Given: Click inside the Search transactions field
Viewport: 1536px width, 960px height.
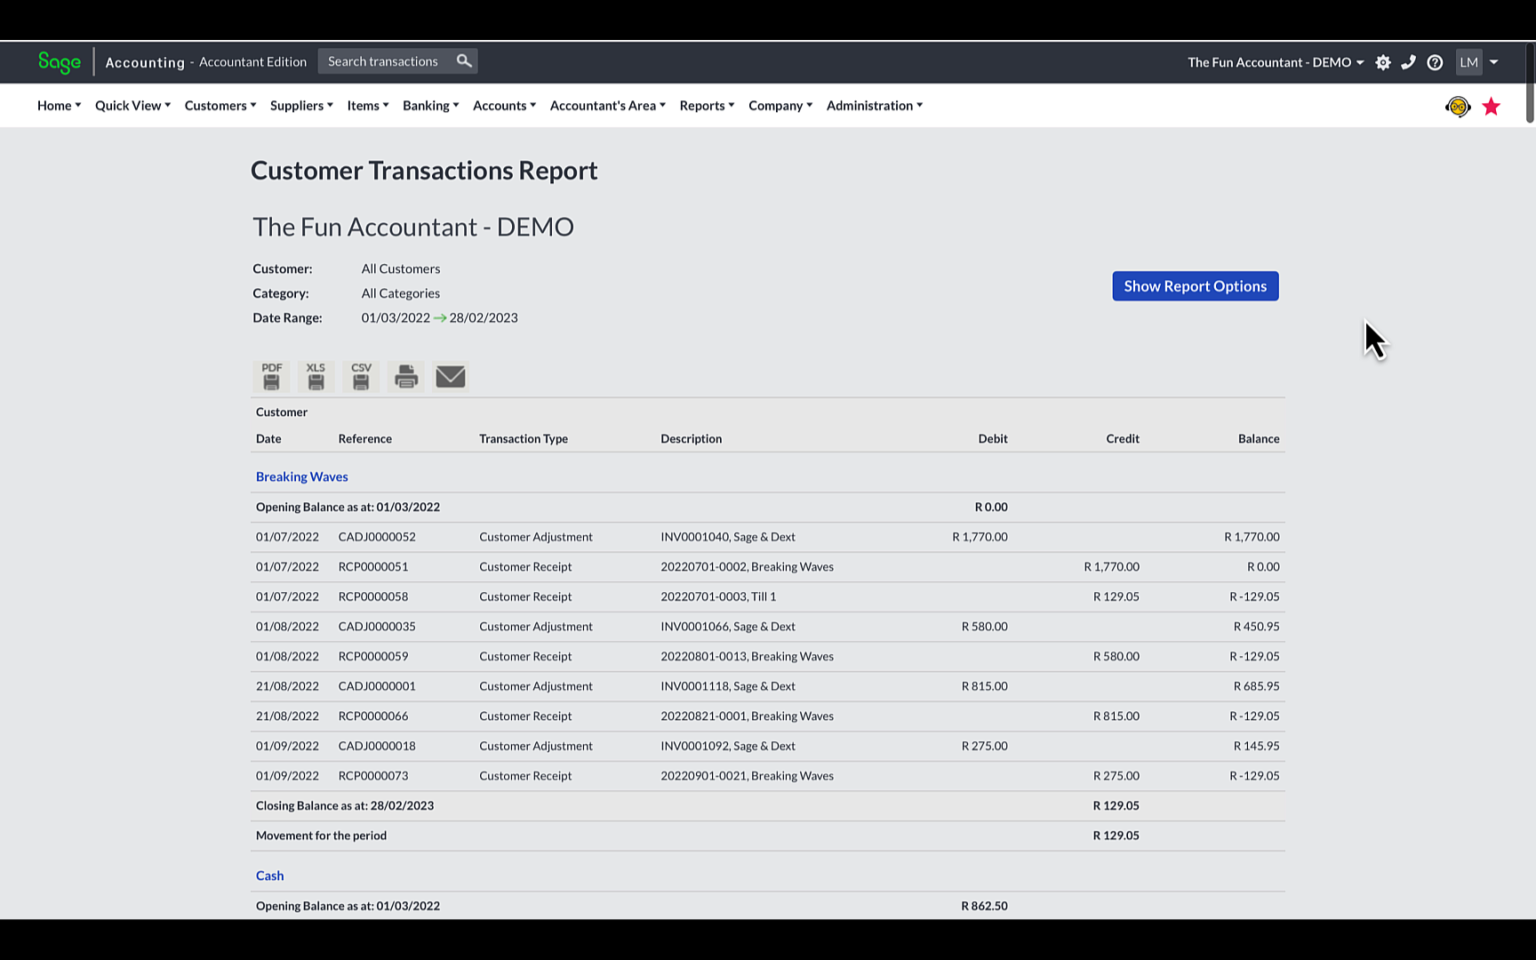Looking at the screenshot, I should pos(385,61).
